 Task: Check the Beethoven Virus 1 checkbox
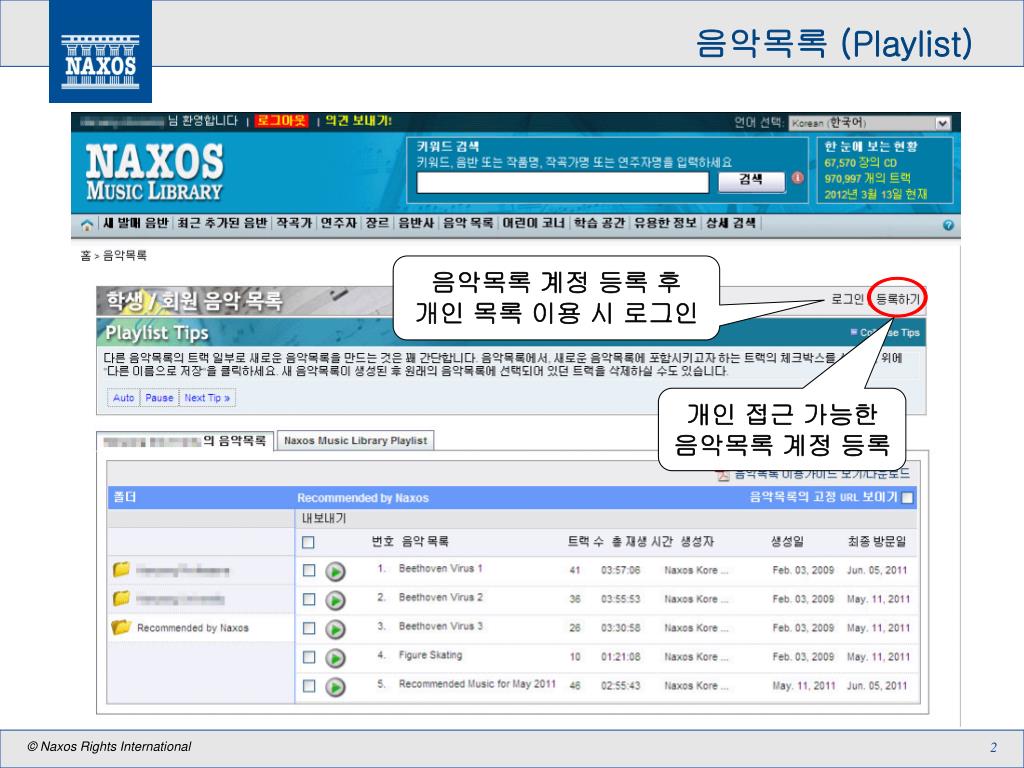pos(309,570)
